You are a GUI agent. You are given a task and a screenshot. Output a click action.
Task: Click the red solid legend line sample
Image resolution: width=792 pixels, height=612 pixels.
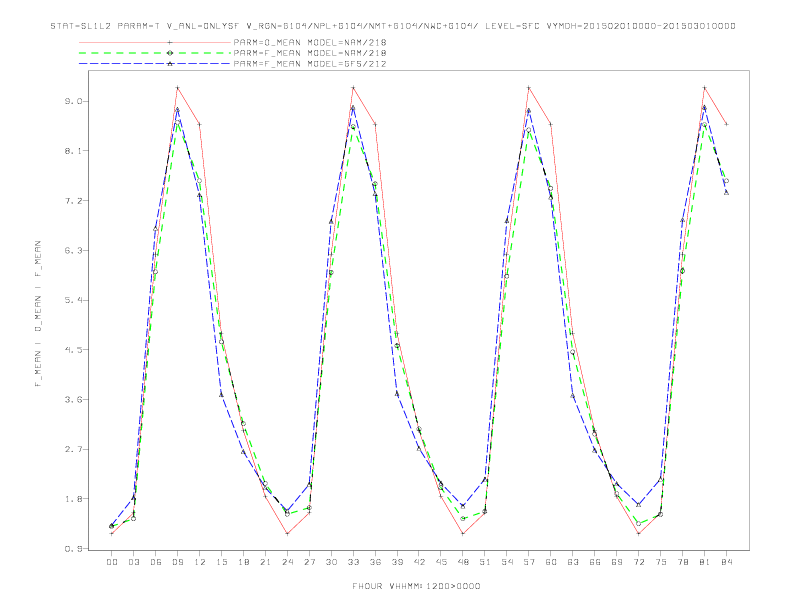(x=155, y=42)
